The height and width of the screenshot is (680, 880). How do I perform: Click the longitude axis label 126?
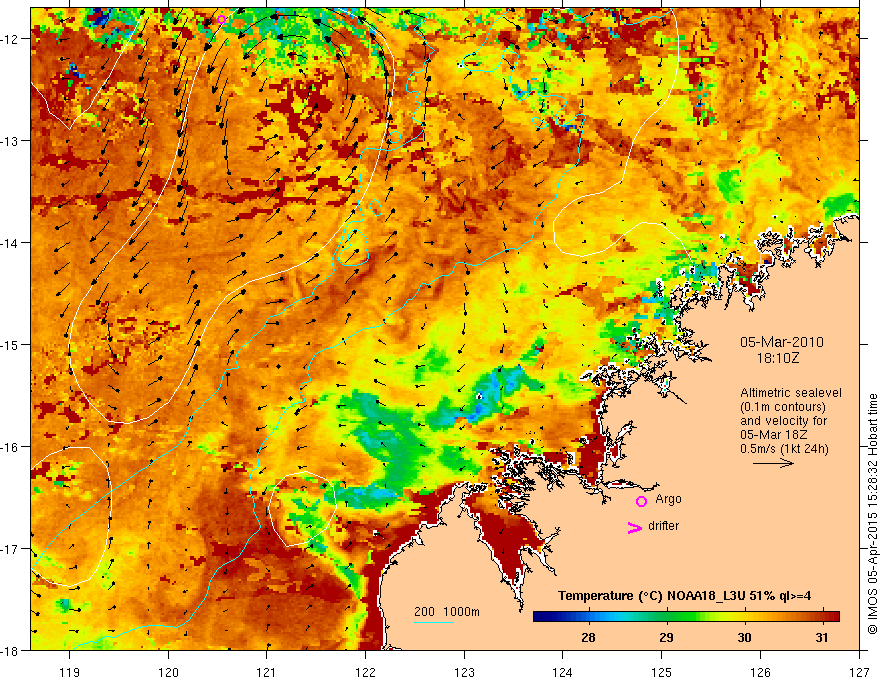click(760, 672)
